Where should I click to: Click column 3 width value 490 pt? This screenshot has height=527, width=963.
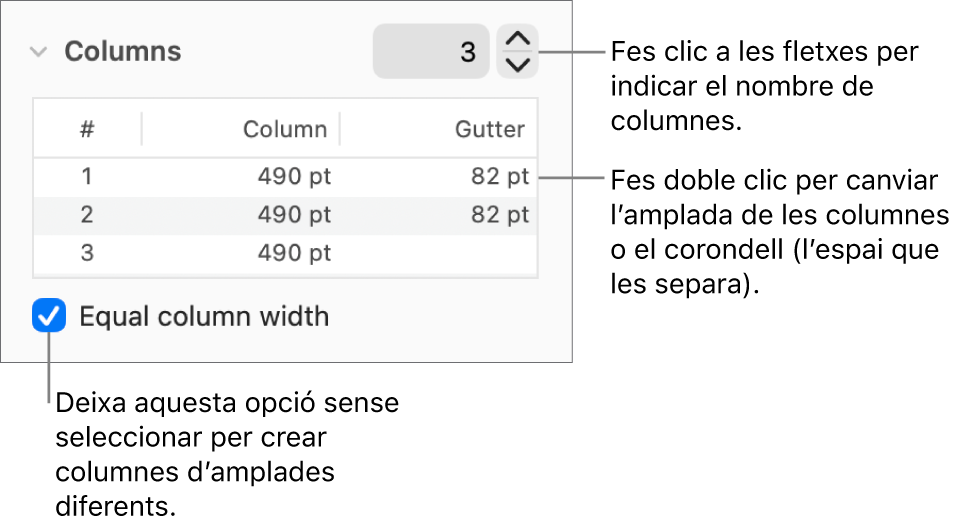(294, 253)
